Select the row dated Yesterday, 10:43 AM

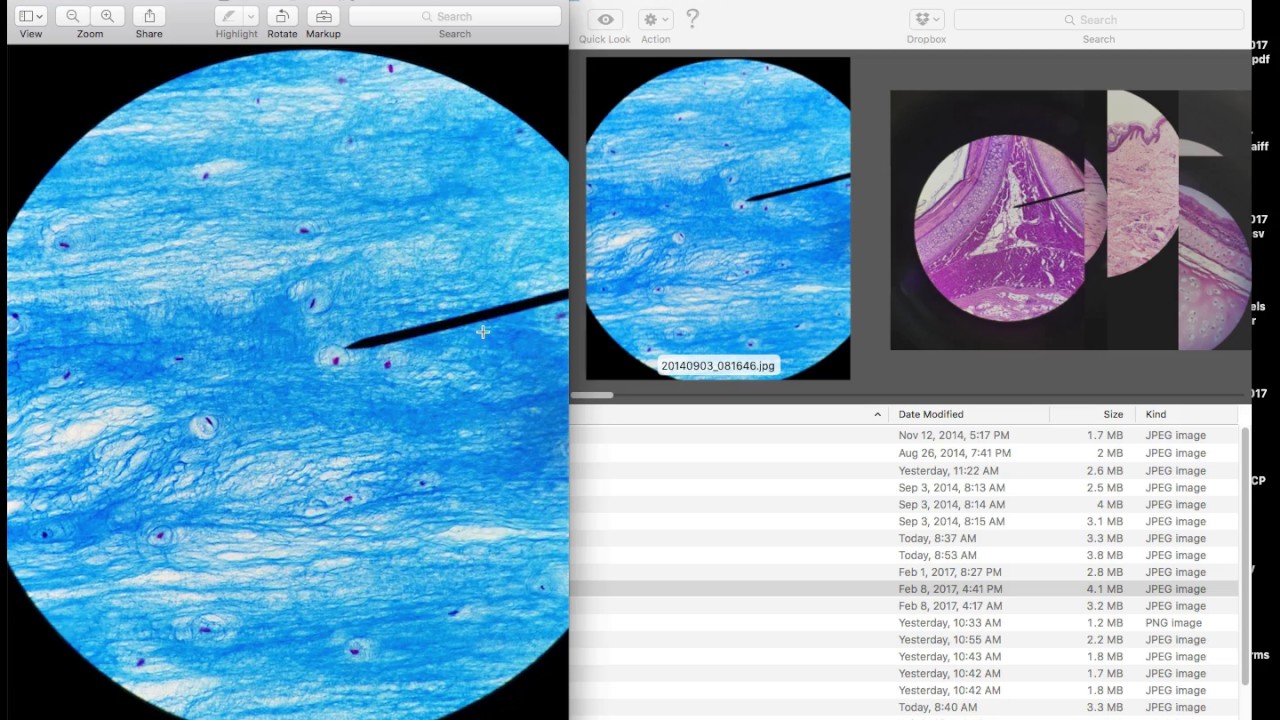pyautogui.click(x=904, y=657)
